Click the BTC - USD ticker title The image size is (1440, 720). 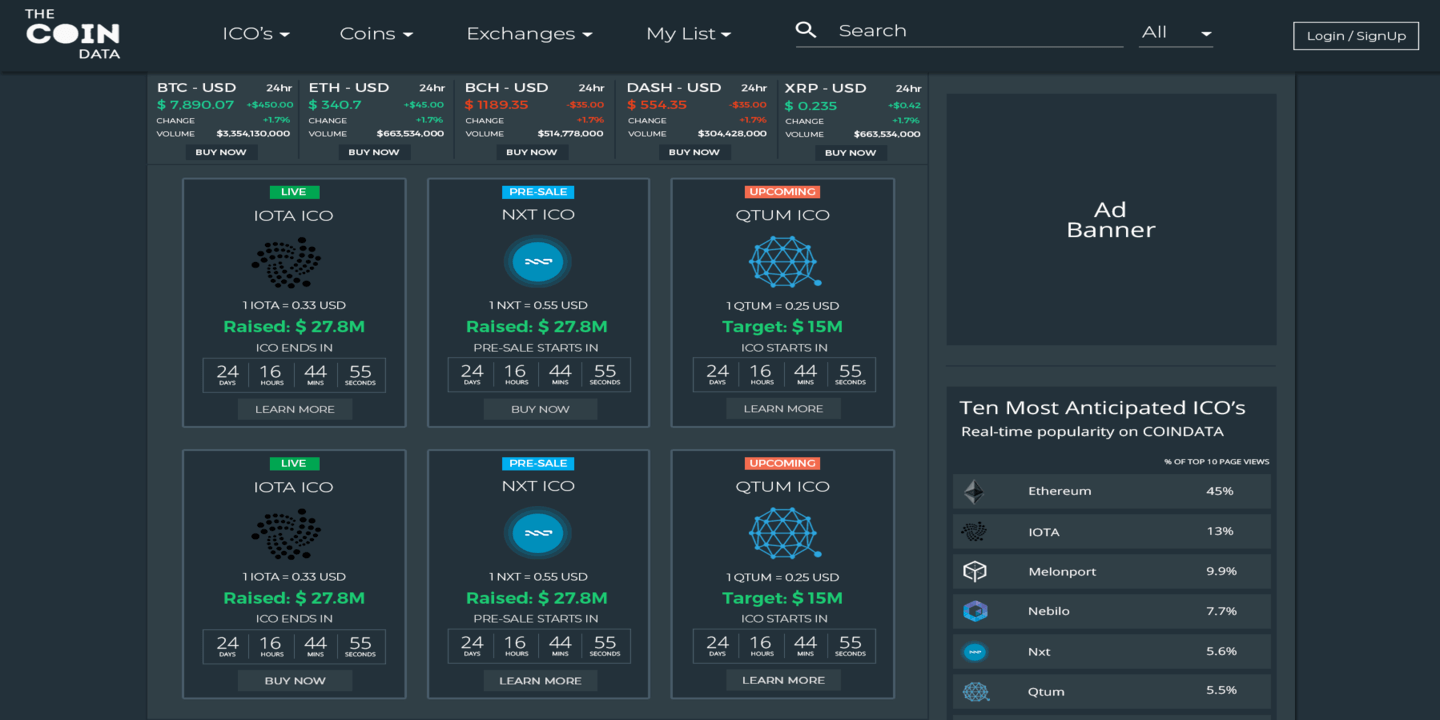click(197, 88)
